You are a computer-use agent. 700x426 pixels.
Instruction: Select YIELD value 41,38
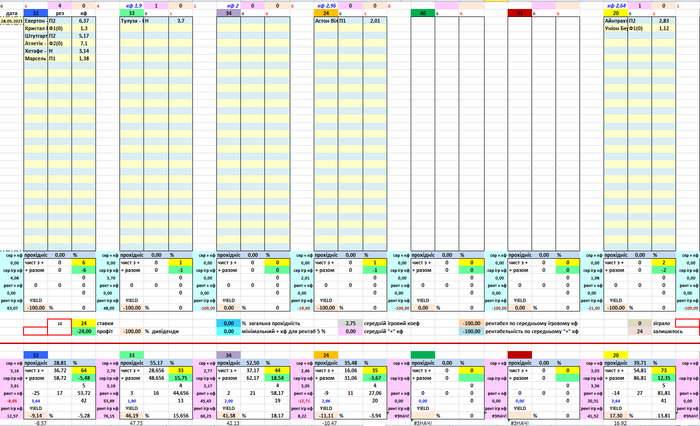click(229, 416)
